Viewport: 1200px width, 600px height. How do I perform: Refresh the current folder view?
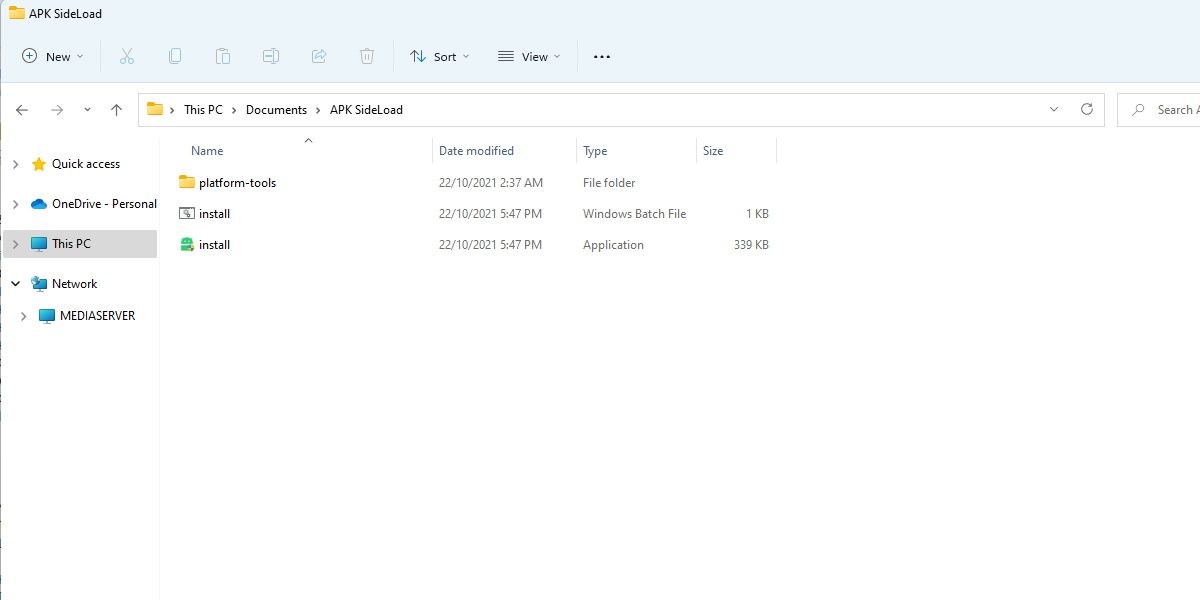1087,110
